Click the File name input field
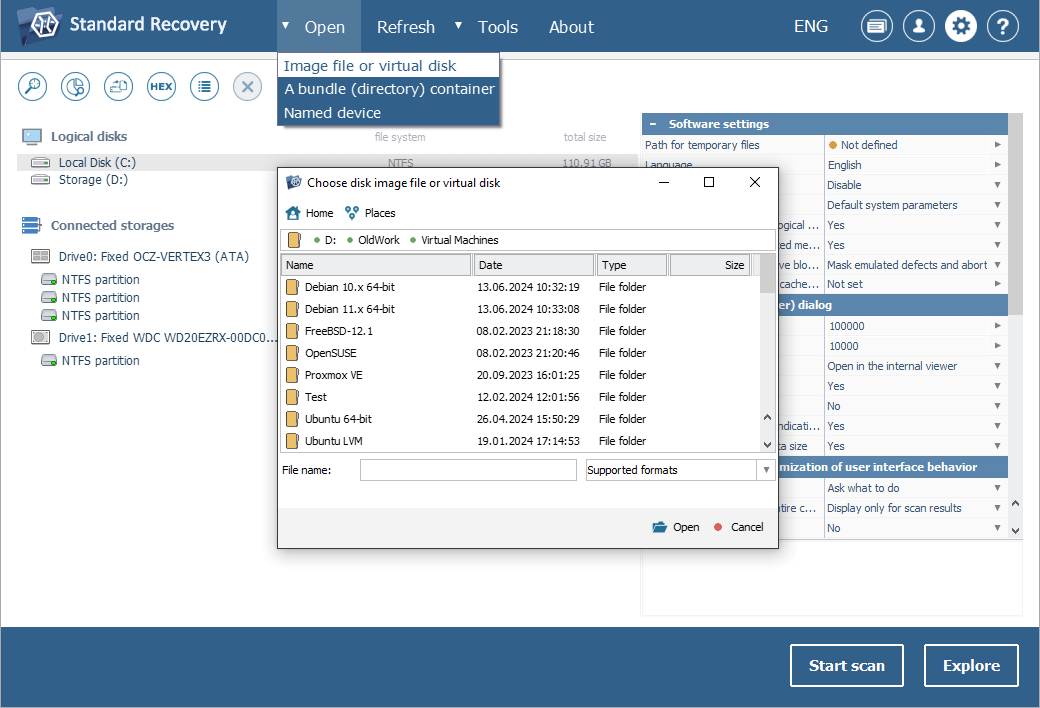This screenshot has height=708, width=1040. pyautogui.click(x=468, y=470)
